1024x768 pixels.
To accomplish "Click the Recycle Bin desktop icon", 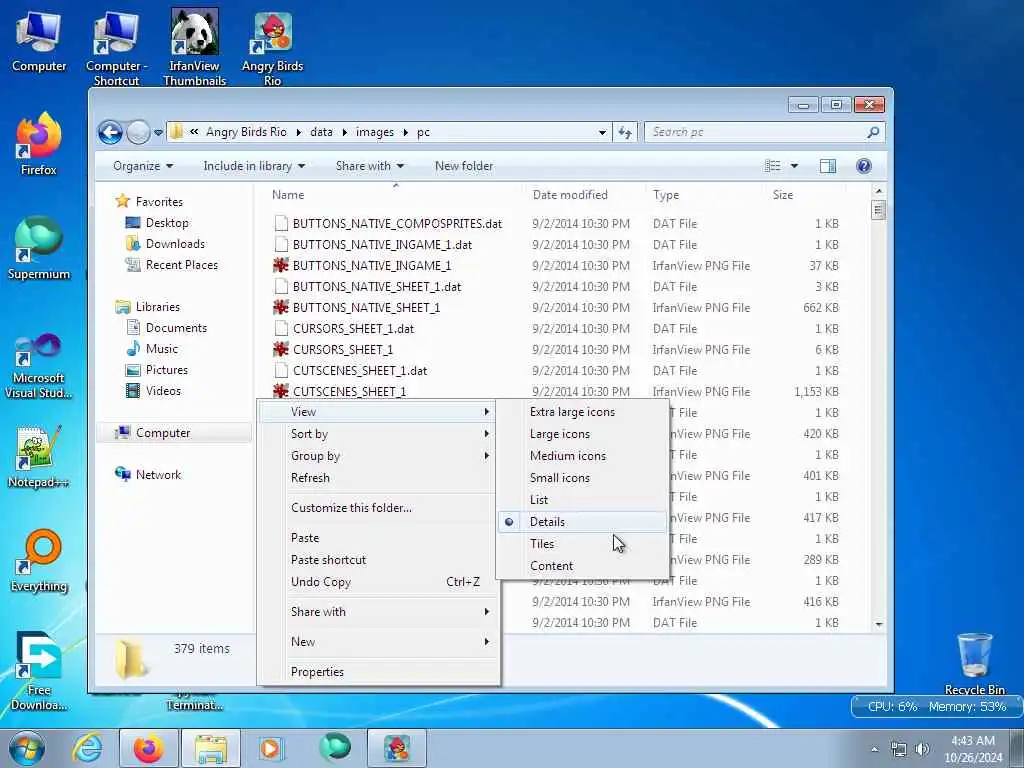I will 974,663.
